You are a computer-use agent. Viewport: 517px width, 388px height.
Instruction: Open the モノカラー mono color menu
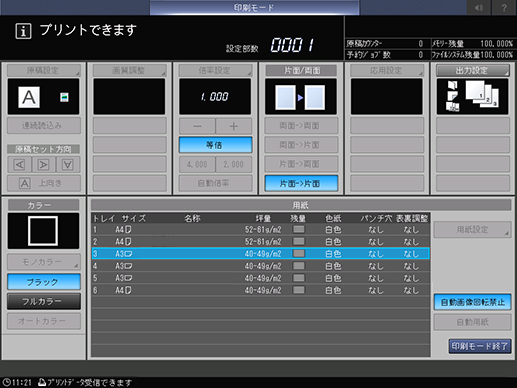coord(44,262)
